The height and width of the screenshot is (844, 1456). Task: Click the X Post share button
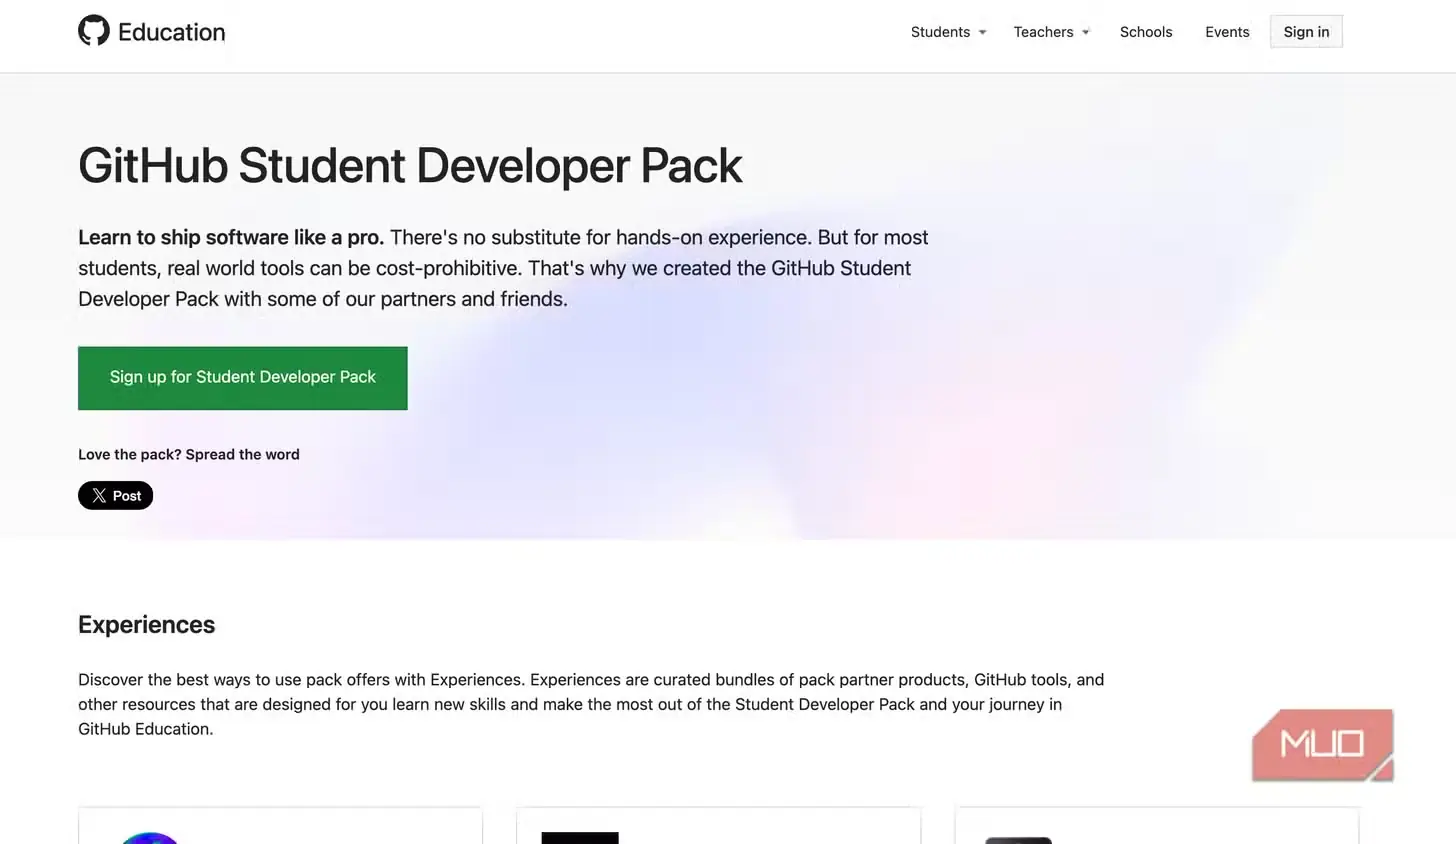(116, 496)
